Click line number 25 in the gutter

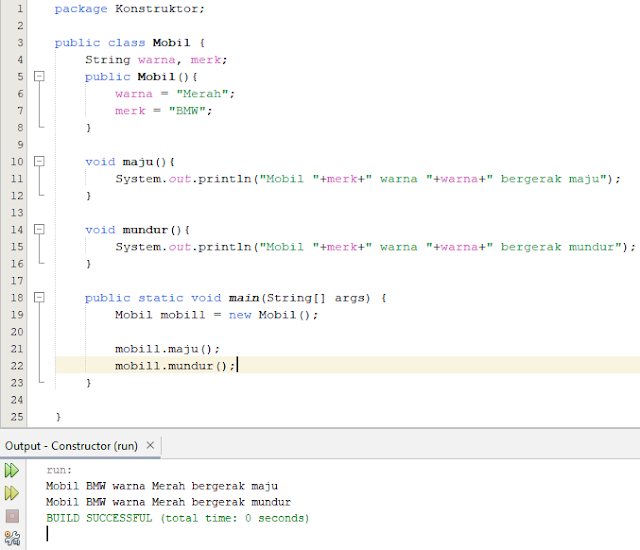[x=17, y=417]
